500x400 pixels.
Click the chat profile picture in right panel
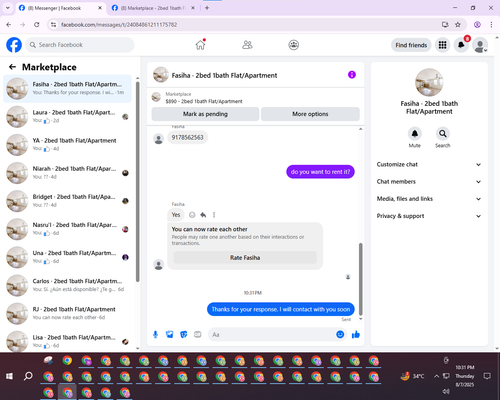coord(429,82)
